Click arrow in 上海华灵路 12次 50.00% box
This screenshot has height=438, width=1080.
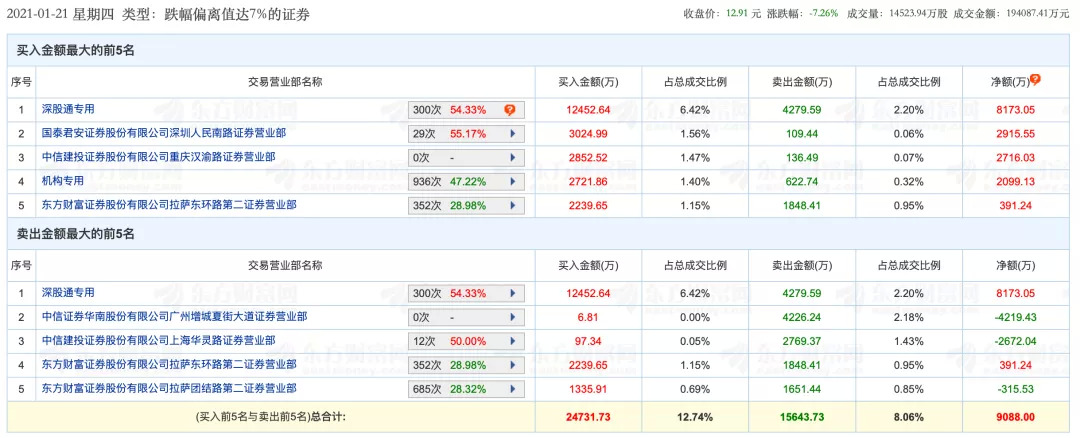[x=511, y=341]
